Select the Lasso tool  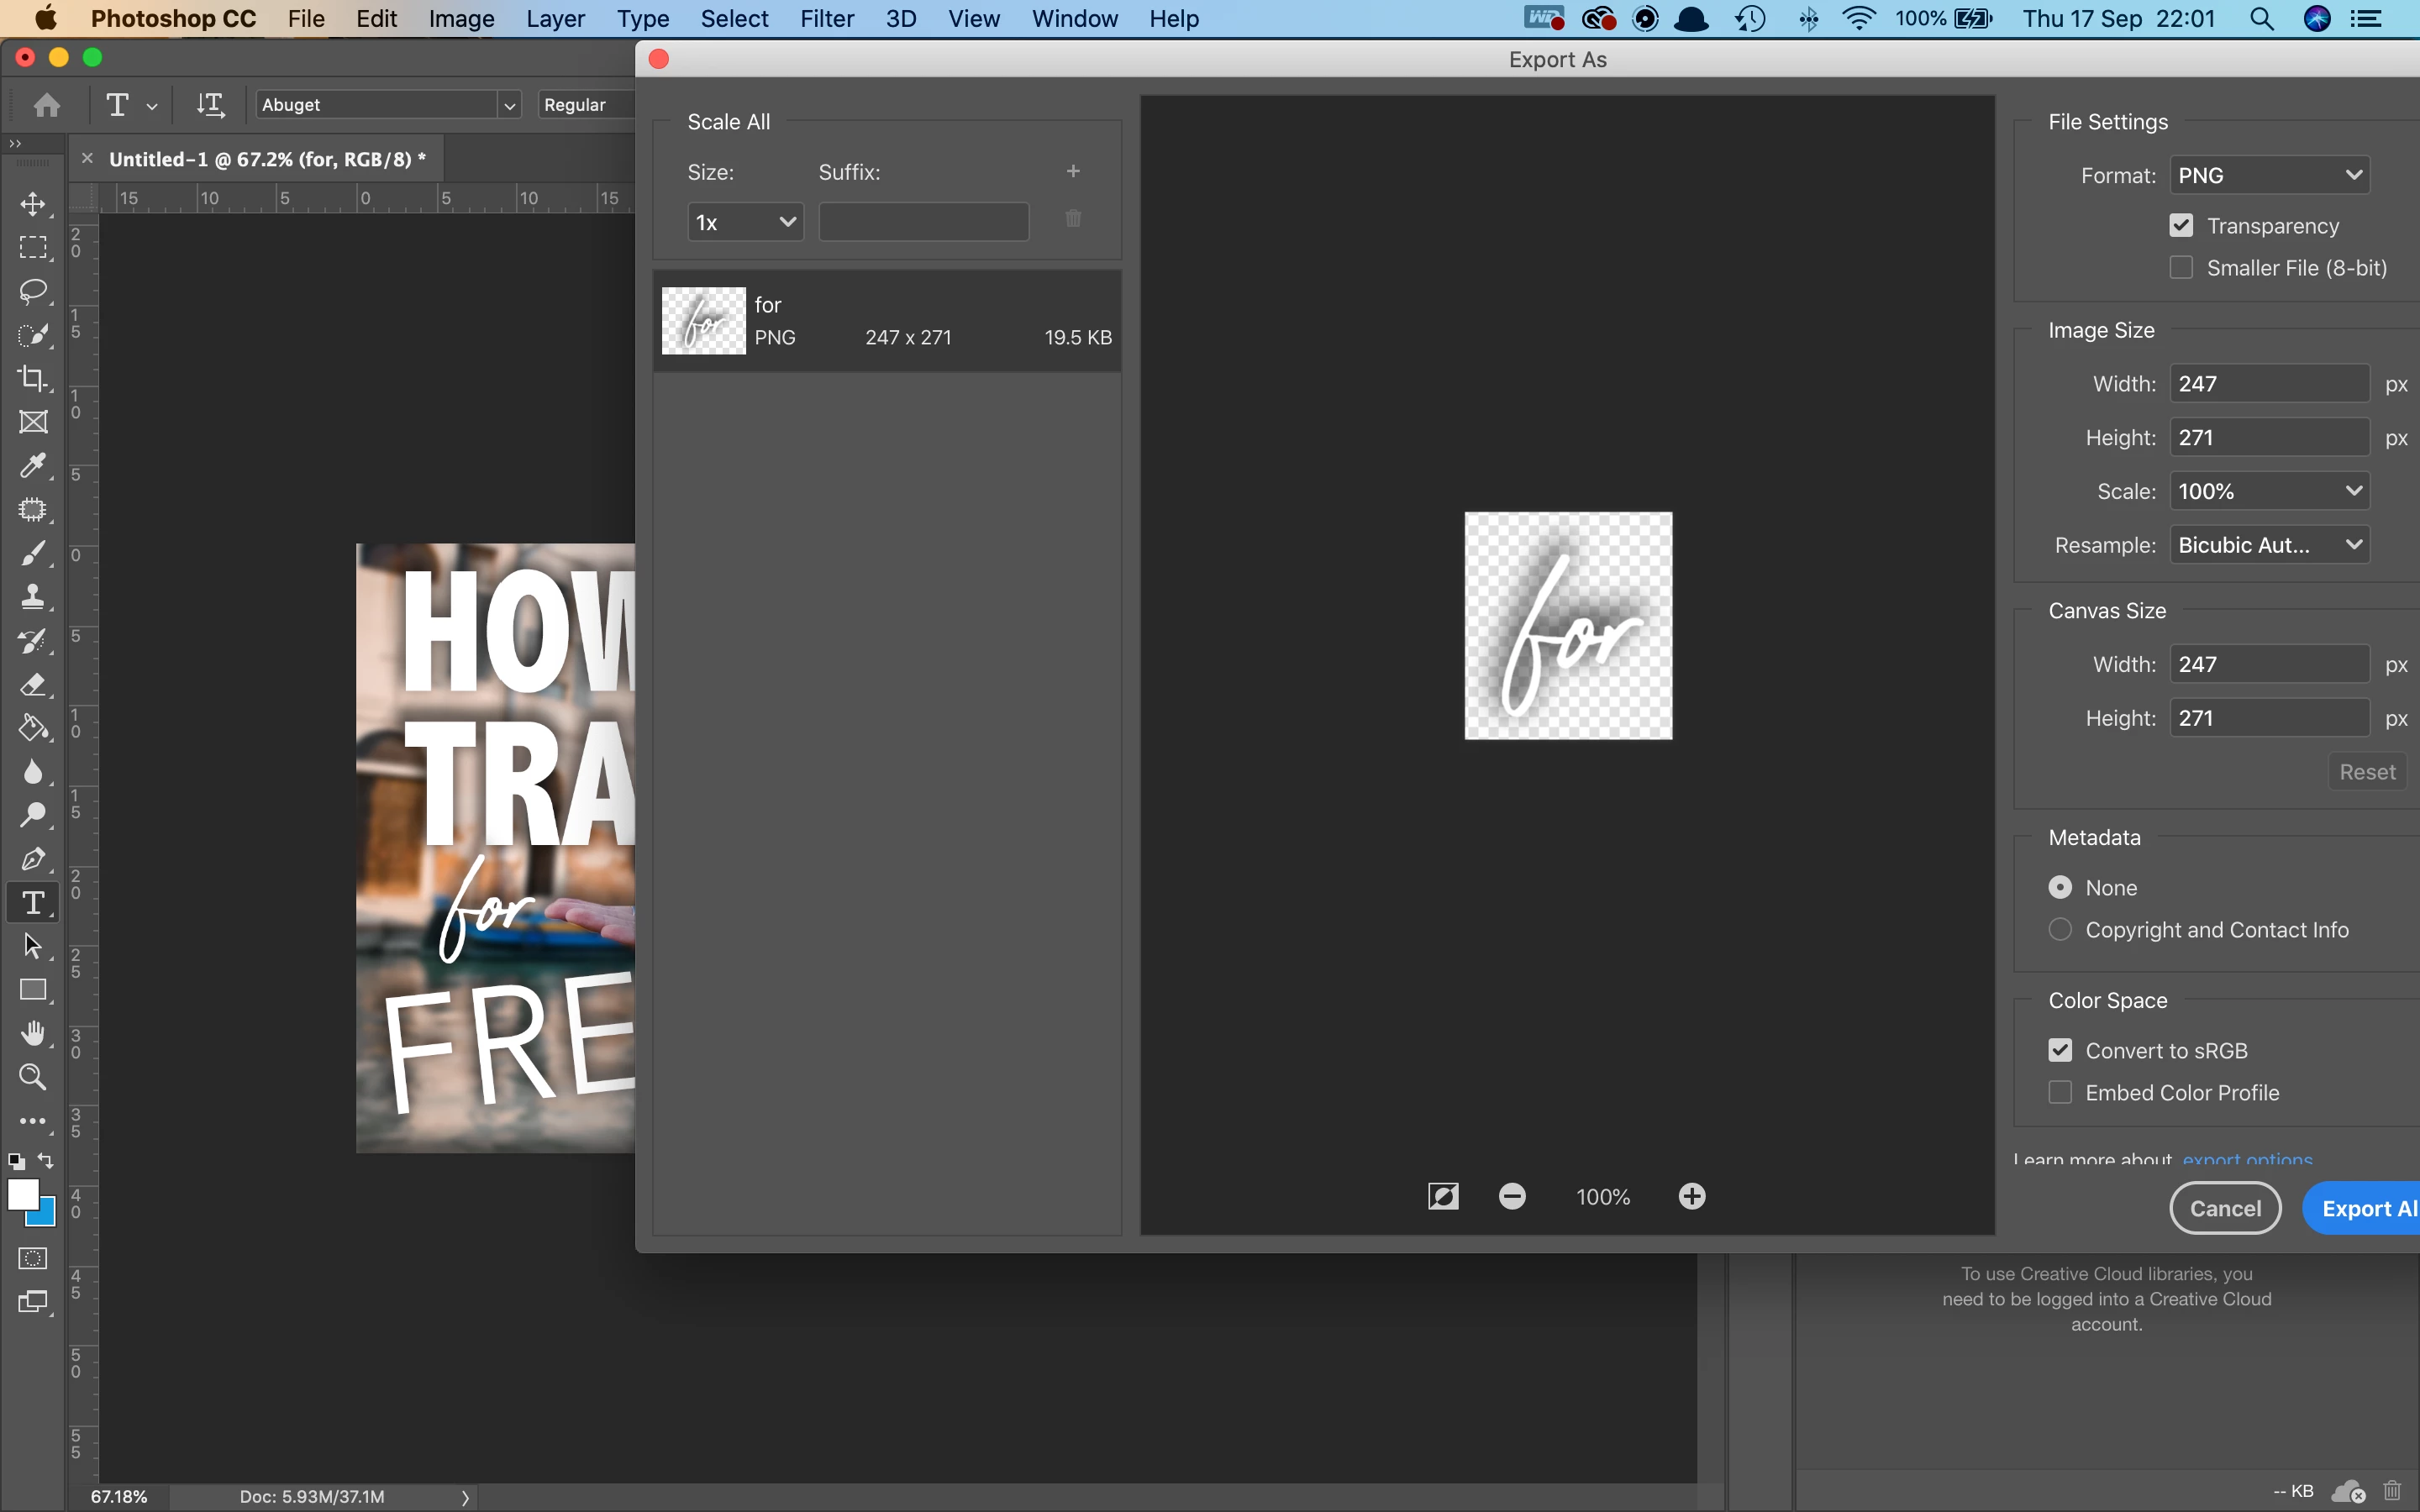coord(33,291)
